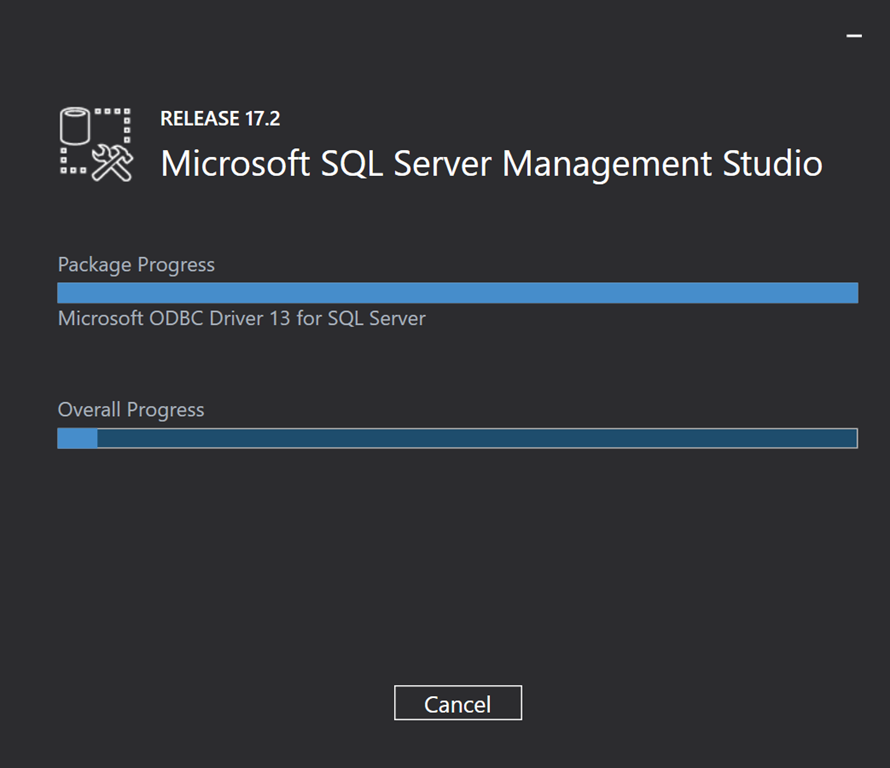Image resolution: width=890 pixels, height=768 pixels.
Task: Click the Microsoft SQL Server Management Studio title
Action: [491, 164]
